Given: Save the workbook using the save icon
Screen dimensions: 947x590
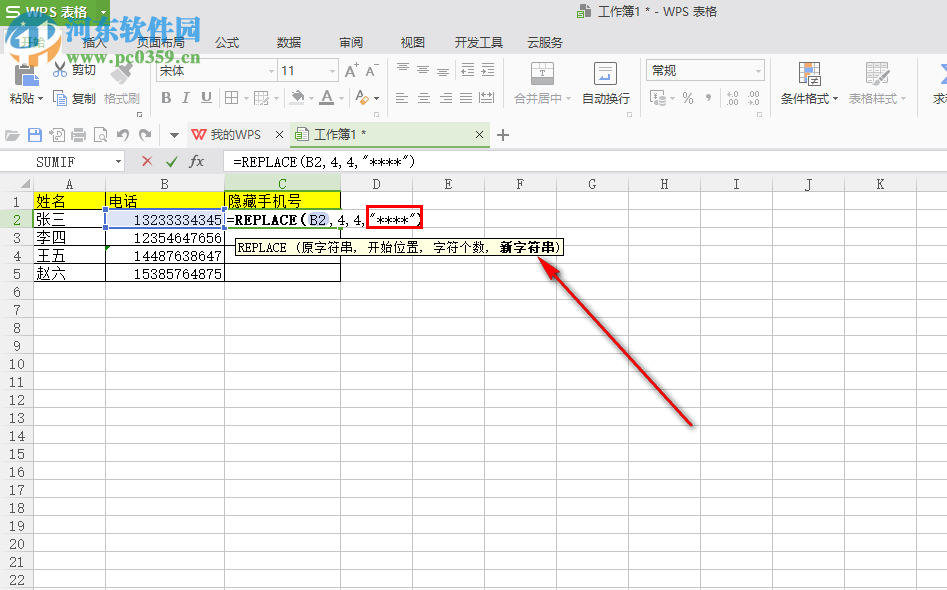Looking at the screenshot, I should point(34,134).
